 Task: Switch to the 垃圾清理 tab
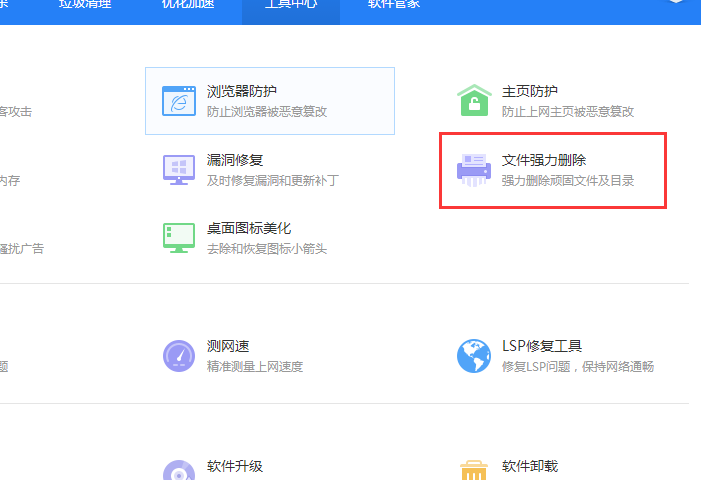coord(85,4)
